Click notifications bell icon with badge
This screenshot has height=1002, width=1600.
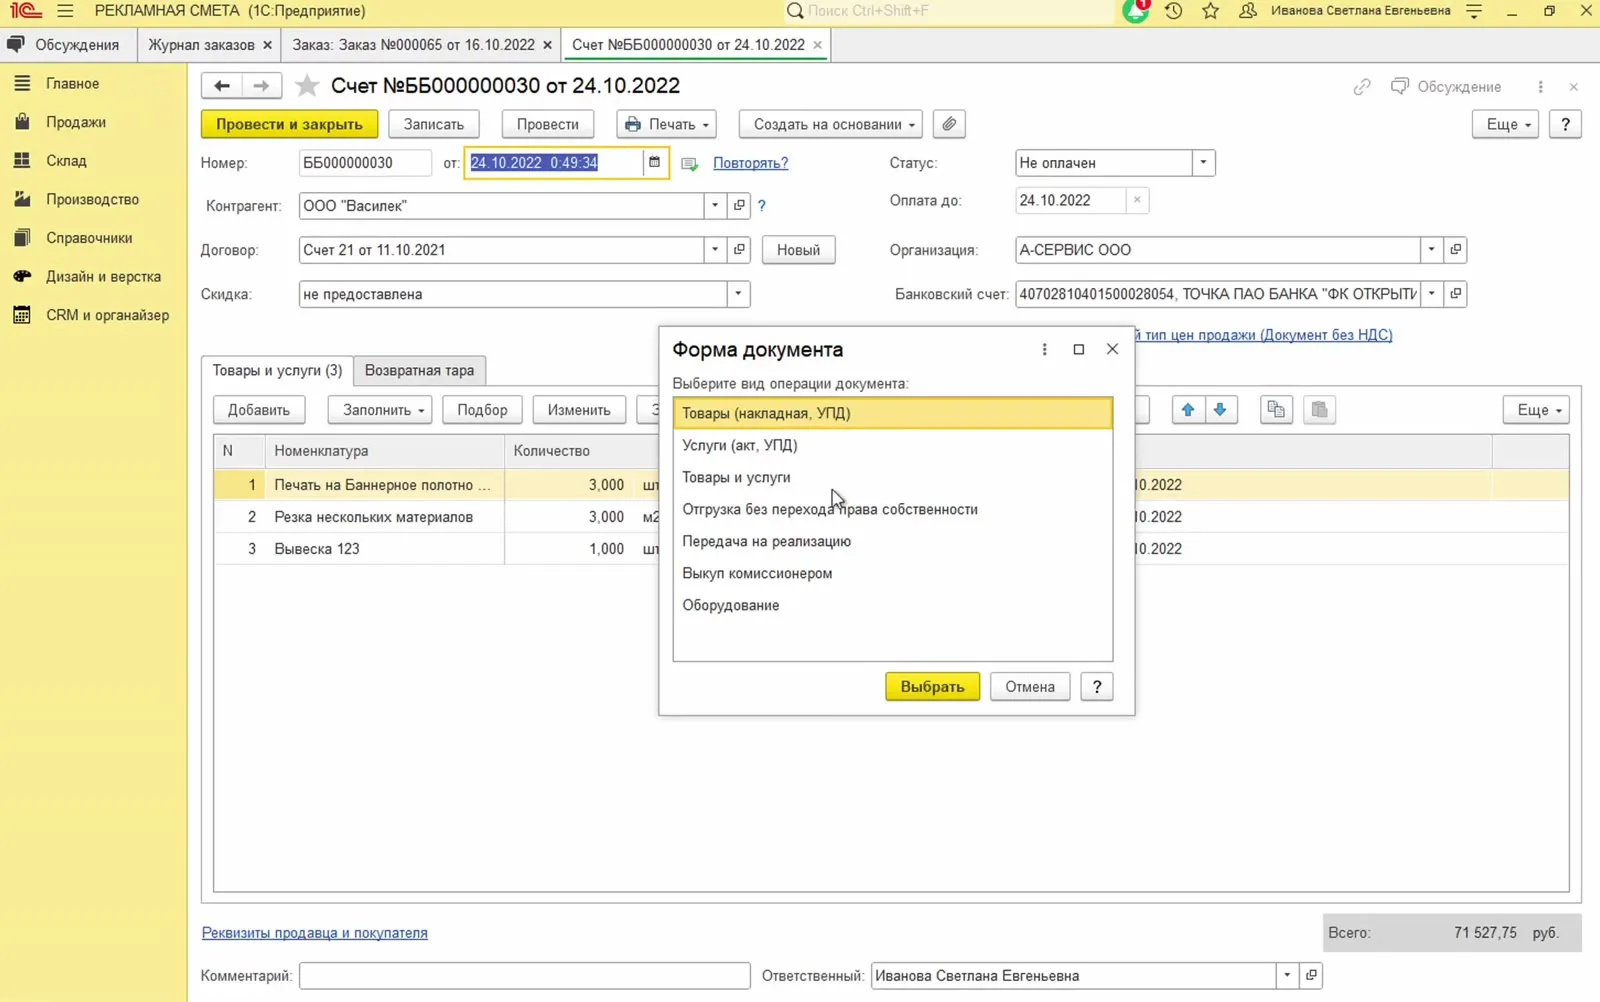point(1136,11)
